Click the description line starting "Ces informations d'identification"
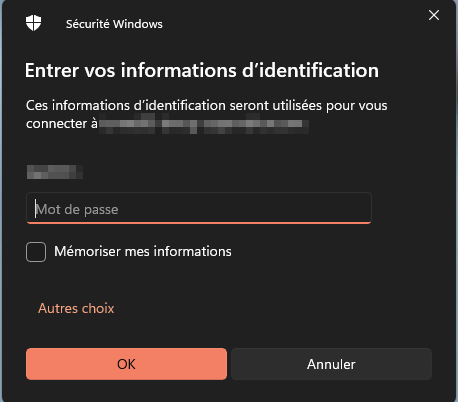Screen dimensions: 458x402 (207, 105)
